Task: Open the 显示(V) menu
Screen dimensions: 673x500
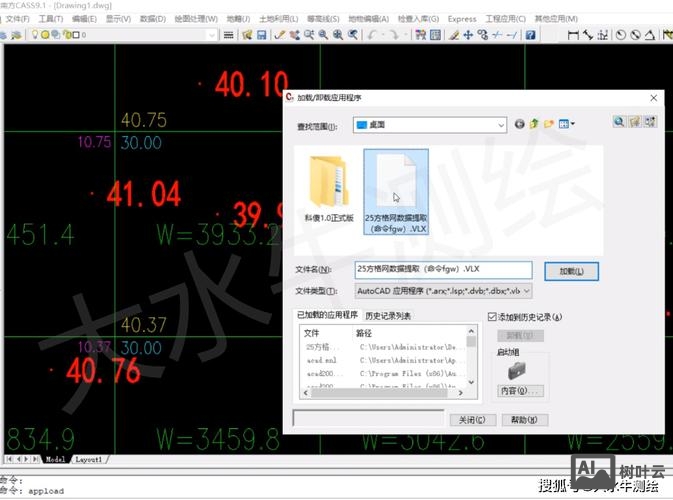Action: (x=118, y=19)
